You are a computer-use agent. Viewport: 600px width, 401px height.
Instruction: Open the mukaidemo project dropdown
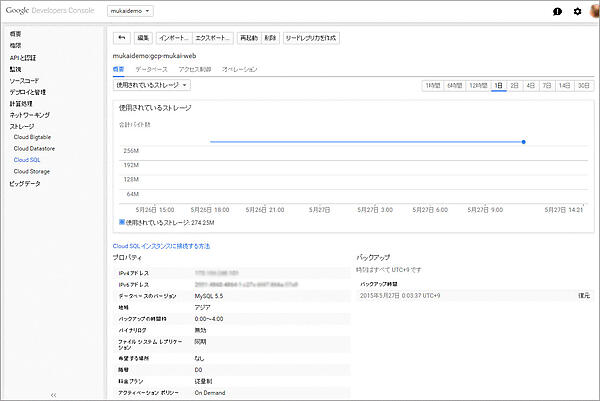pos(130,10)
